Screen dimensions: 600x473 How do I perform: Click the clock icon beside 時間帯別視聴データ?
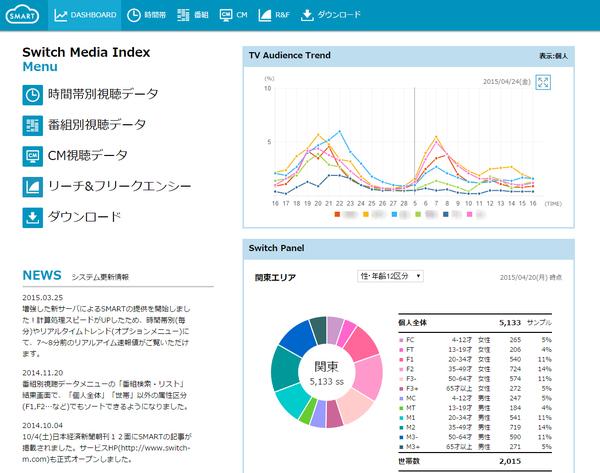[33, 95]
